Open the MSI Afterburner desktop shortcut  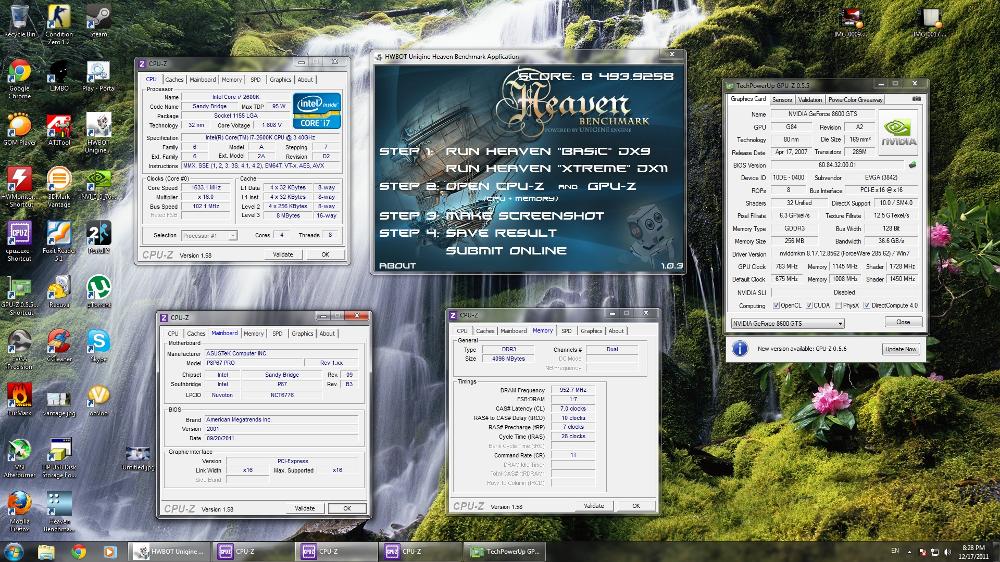(19, 458)
